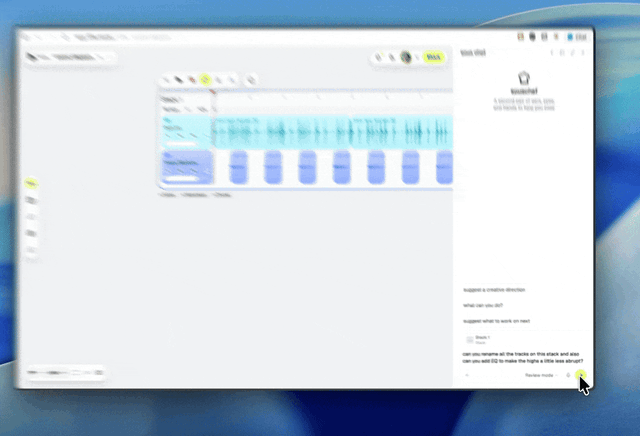
Task: Select the yellow highlighted tool in stack toolbar
Action: (x=205, y=80)
